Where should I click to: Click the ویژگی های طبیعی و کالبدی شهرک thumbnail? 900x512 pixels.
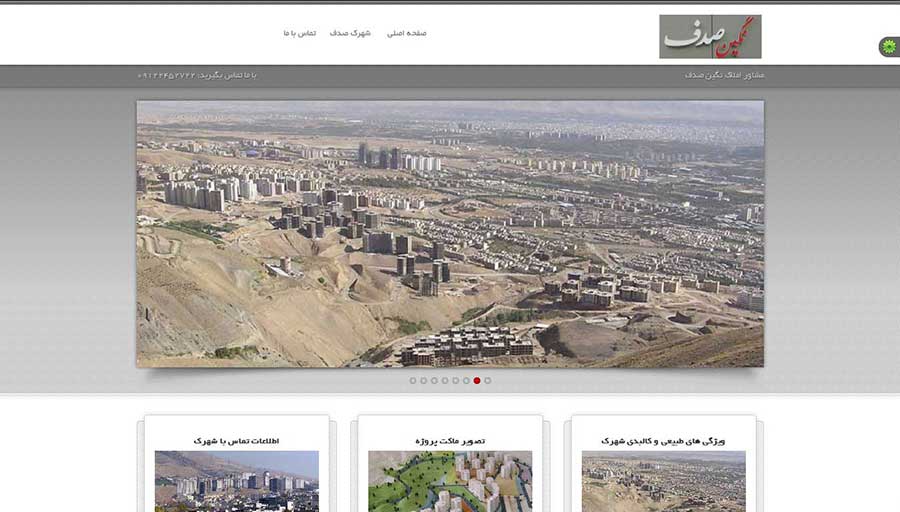pos(663,482)
